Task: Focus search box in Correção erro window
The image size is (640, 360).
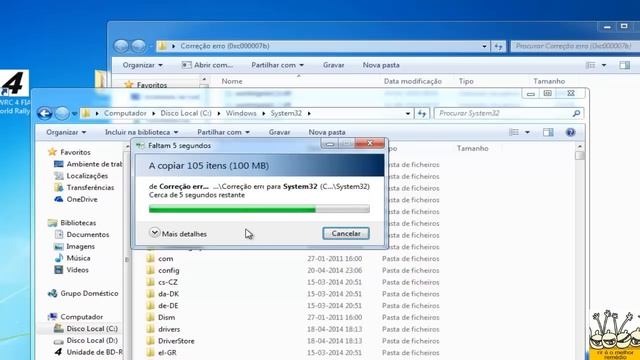Action: point(575,46)
